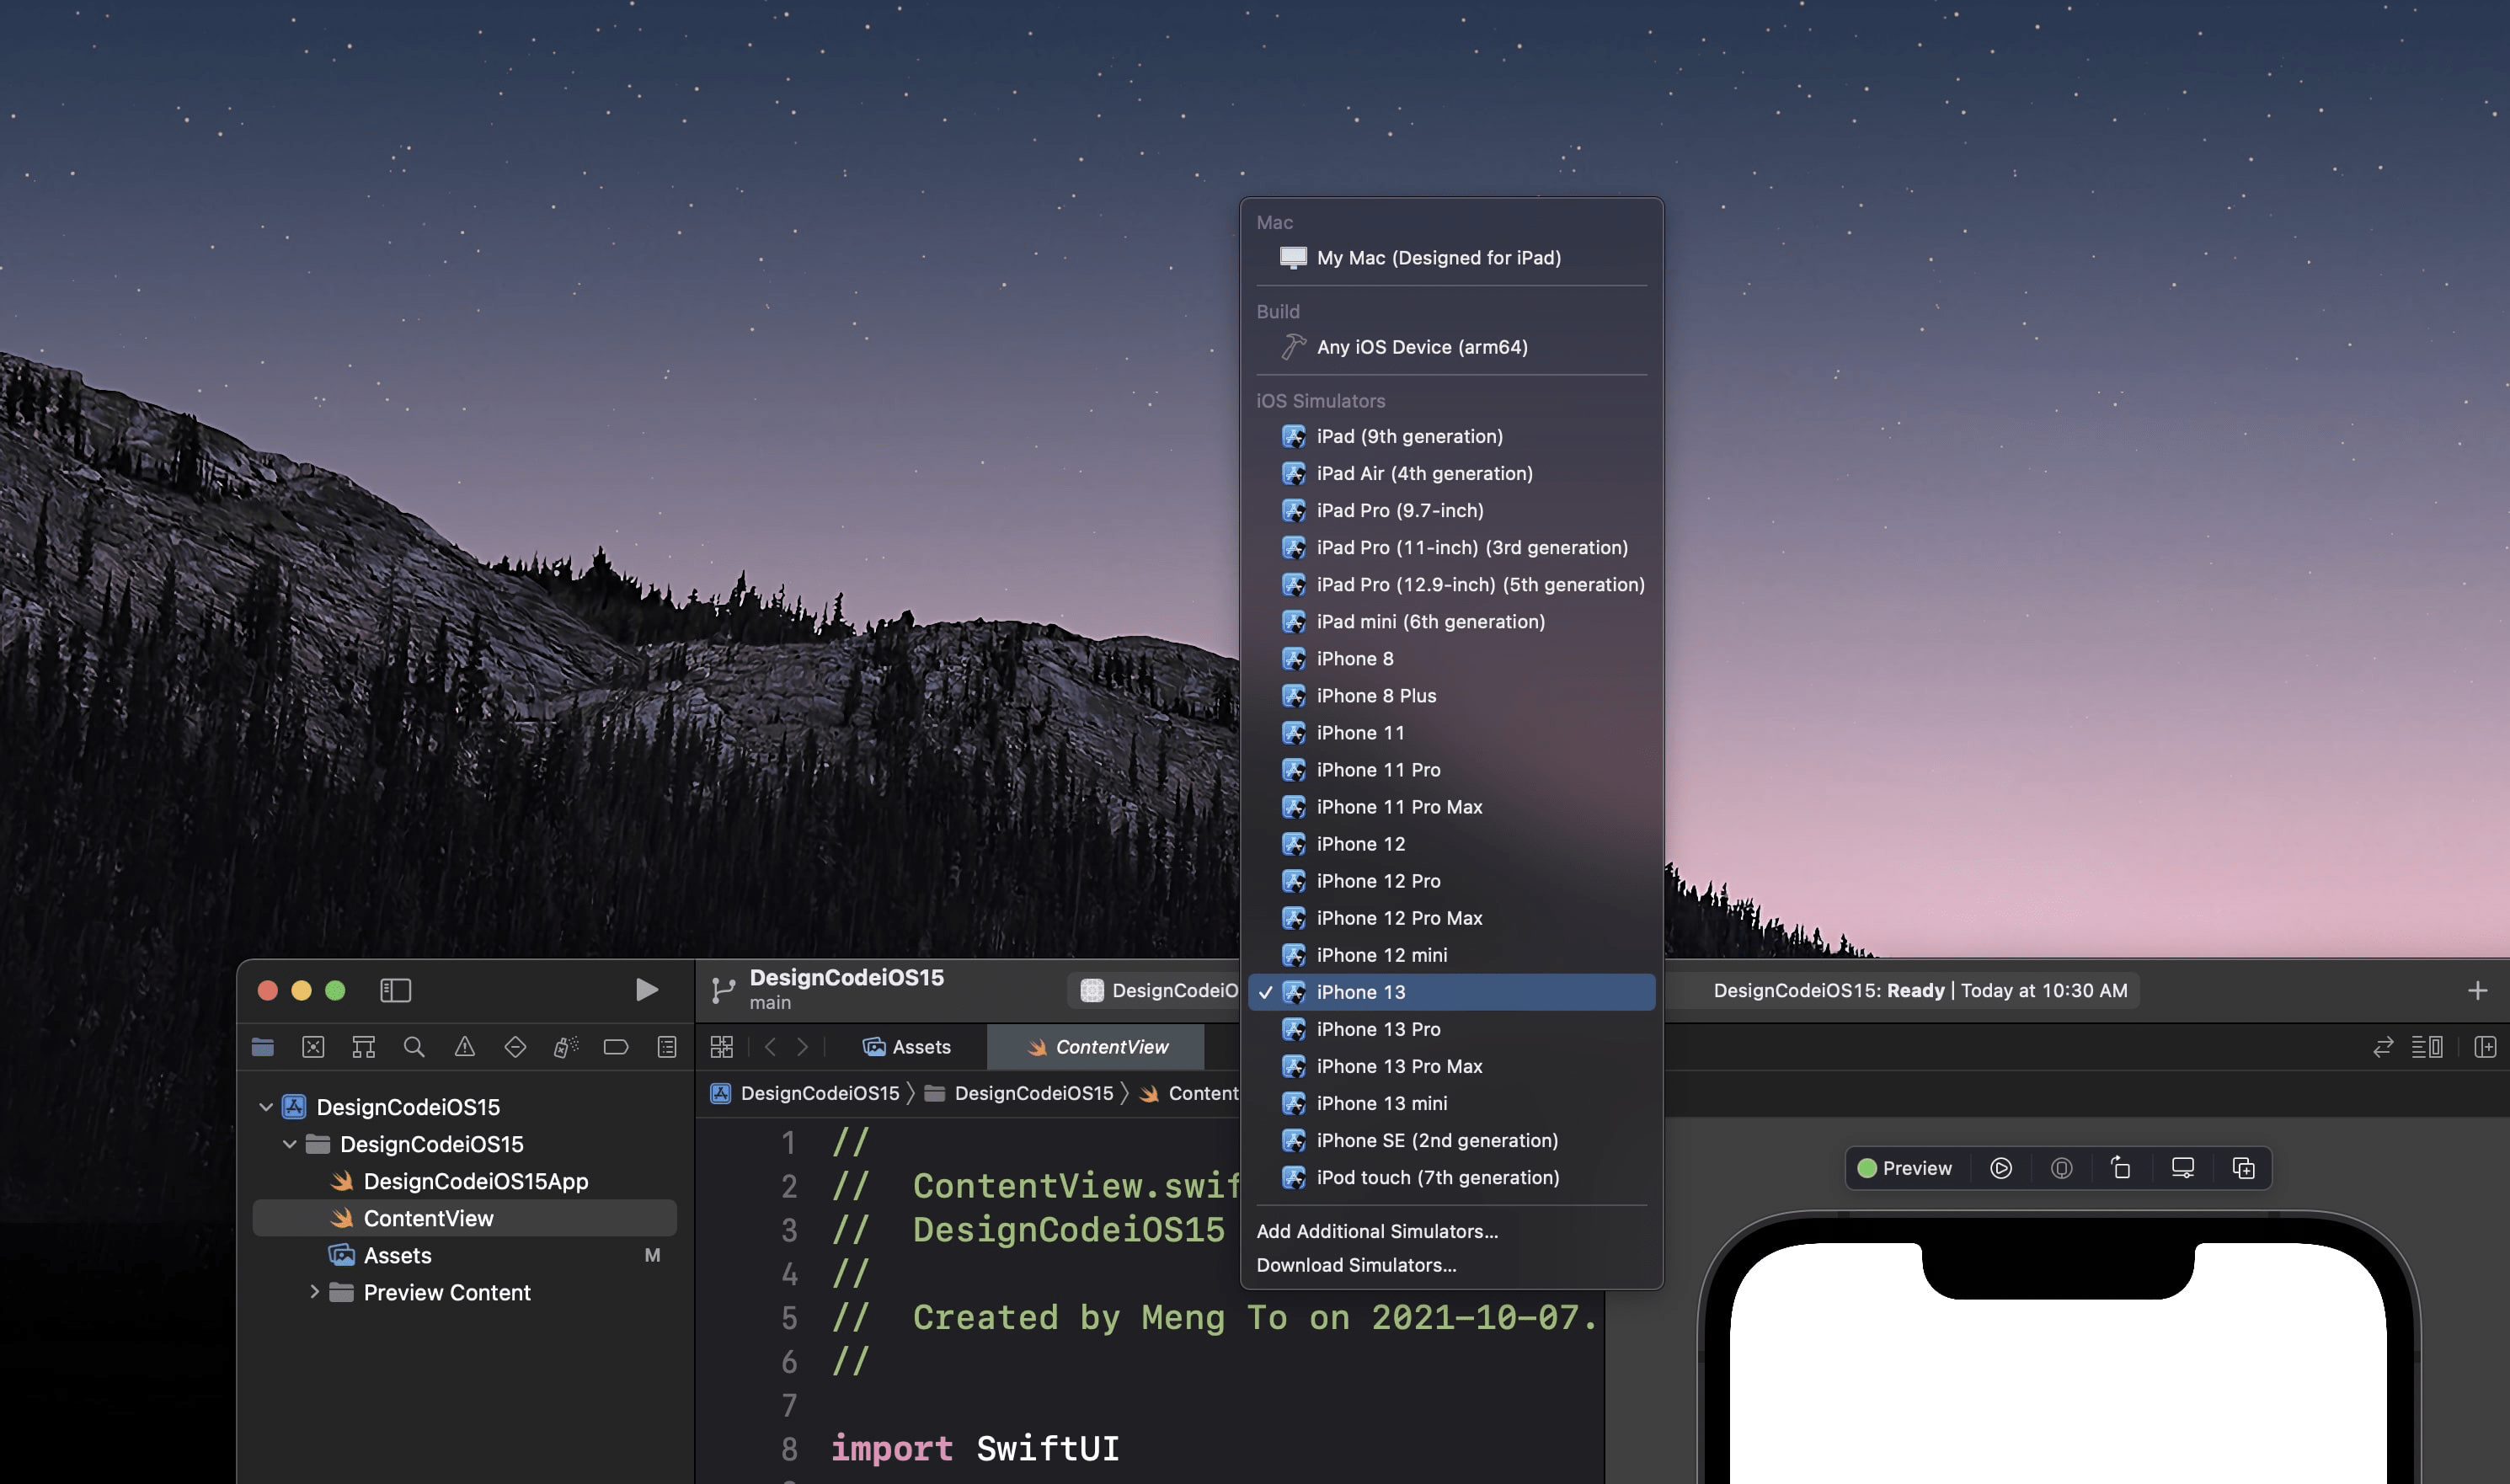
Task: Collapse the DesignCodeiOS15 project tree
Action: pos(265,1107)
